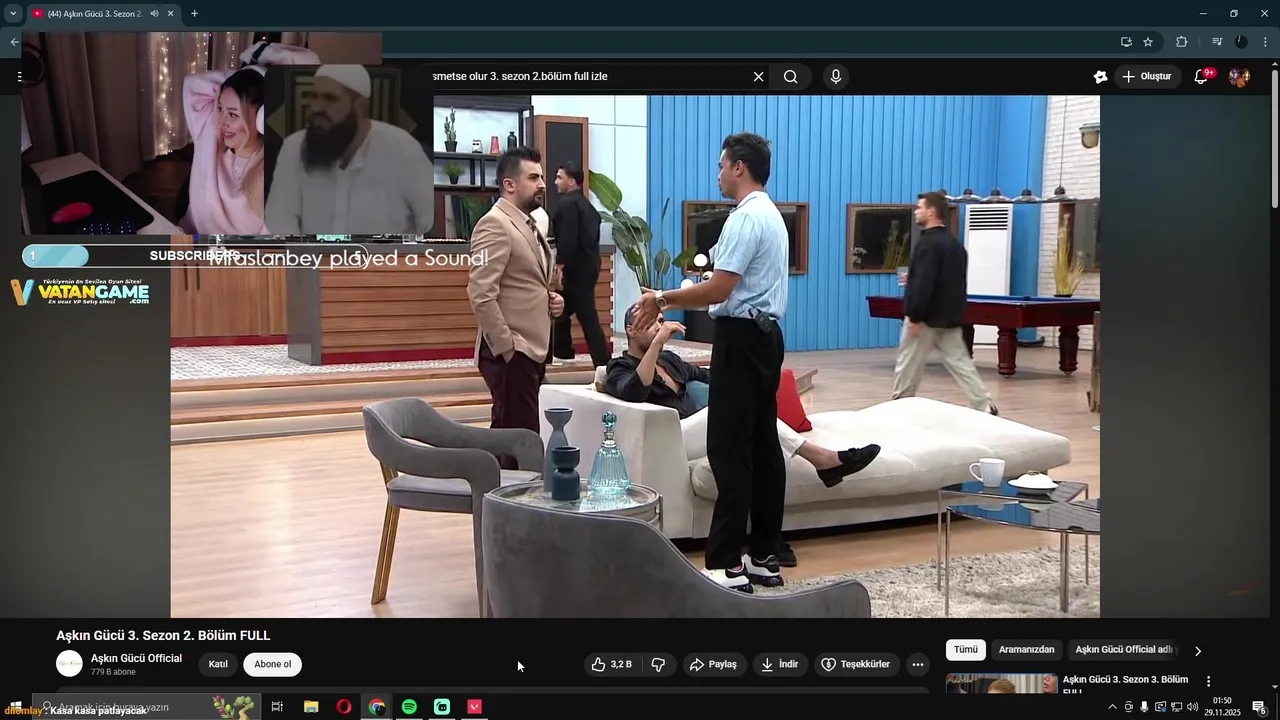This screenshot has height=720, width=1280.
Task: Open Windows notification center
Action: (x=1260, y=707)
